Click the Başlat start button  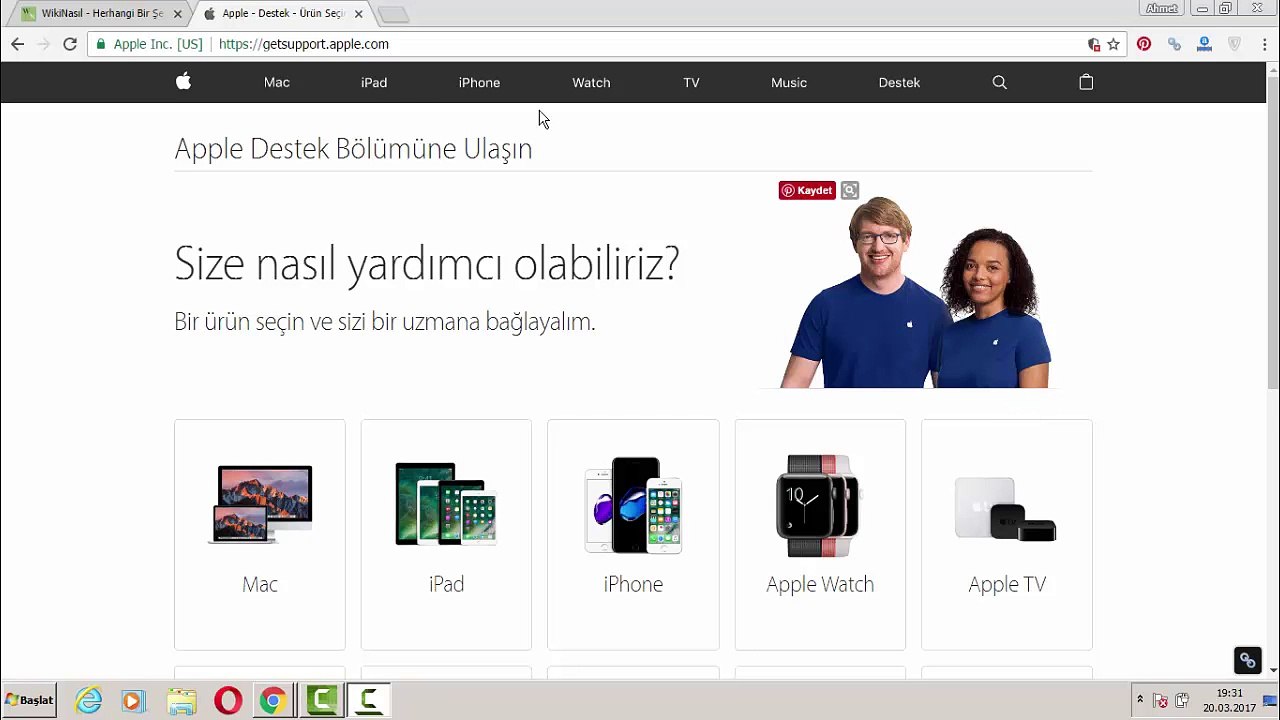29,700
